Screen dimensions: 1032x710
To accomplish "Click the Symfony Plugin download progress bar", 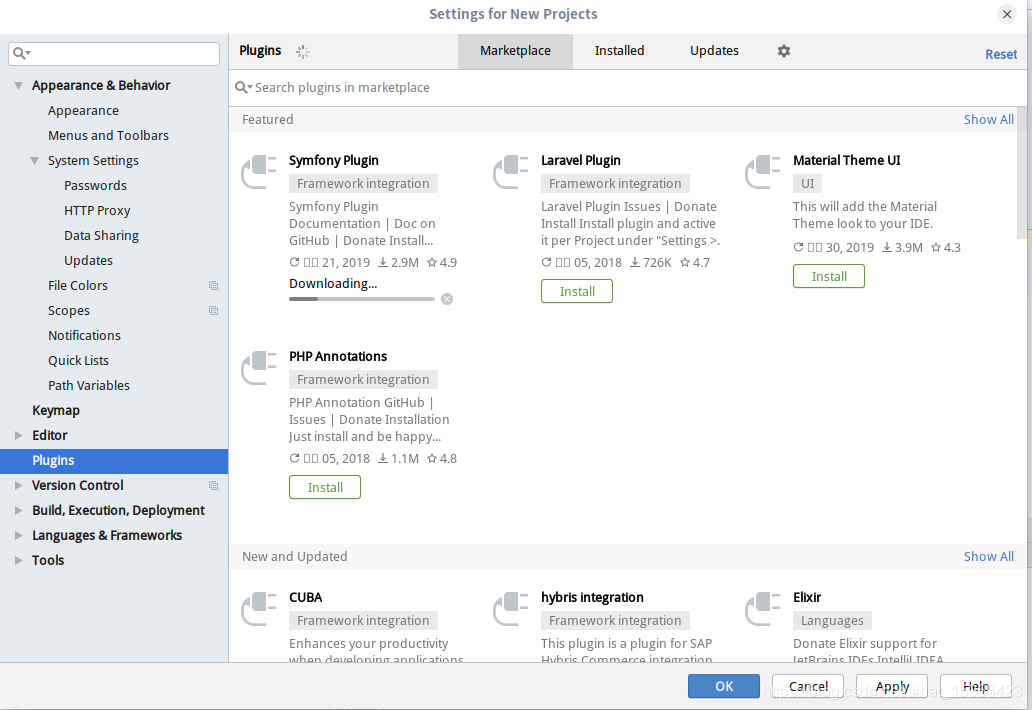I will pos(361,299).
